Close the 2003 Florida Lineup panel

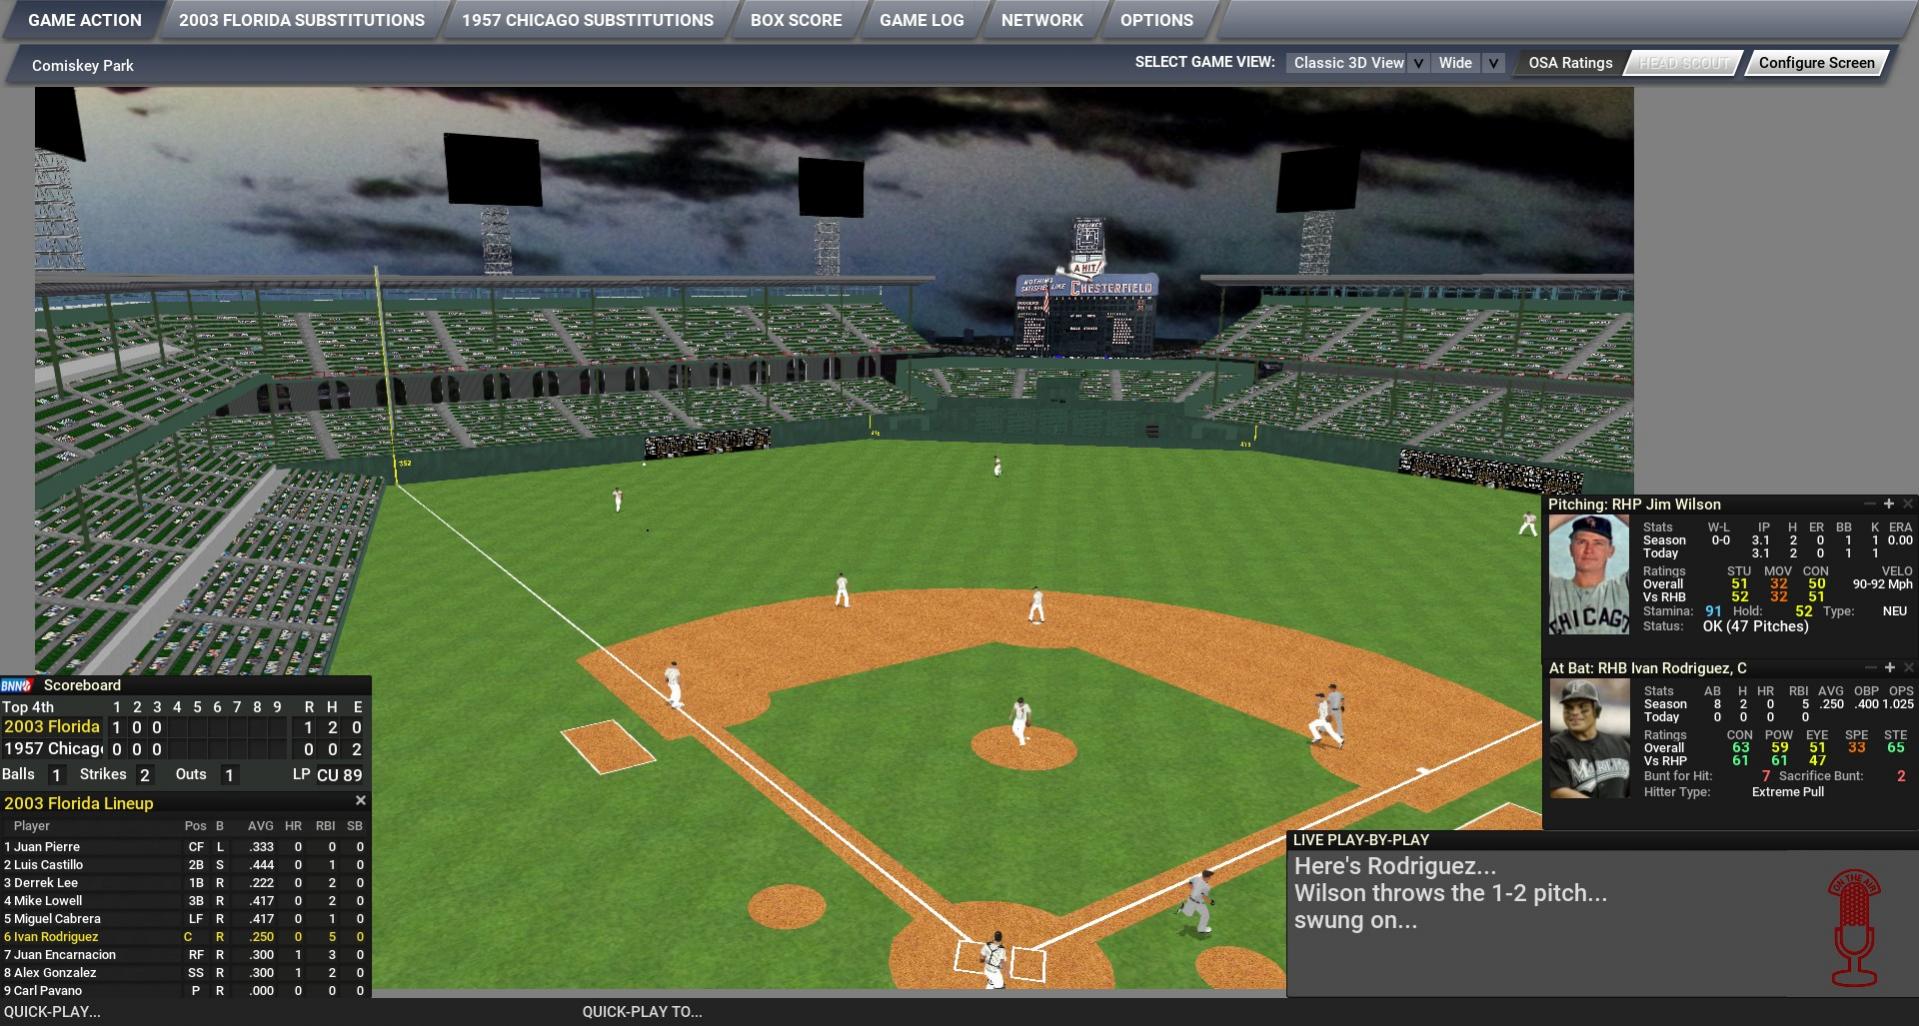(361, 801)
